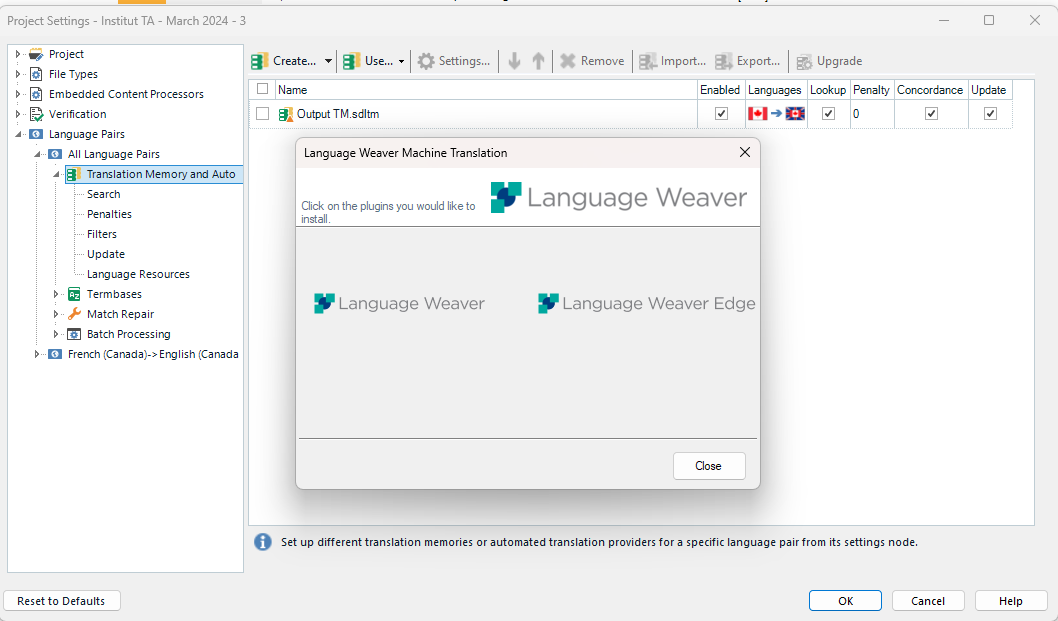Select Search in the settings tree
The height and width of the screenshot is (621, 1058).
103,194
